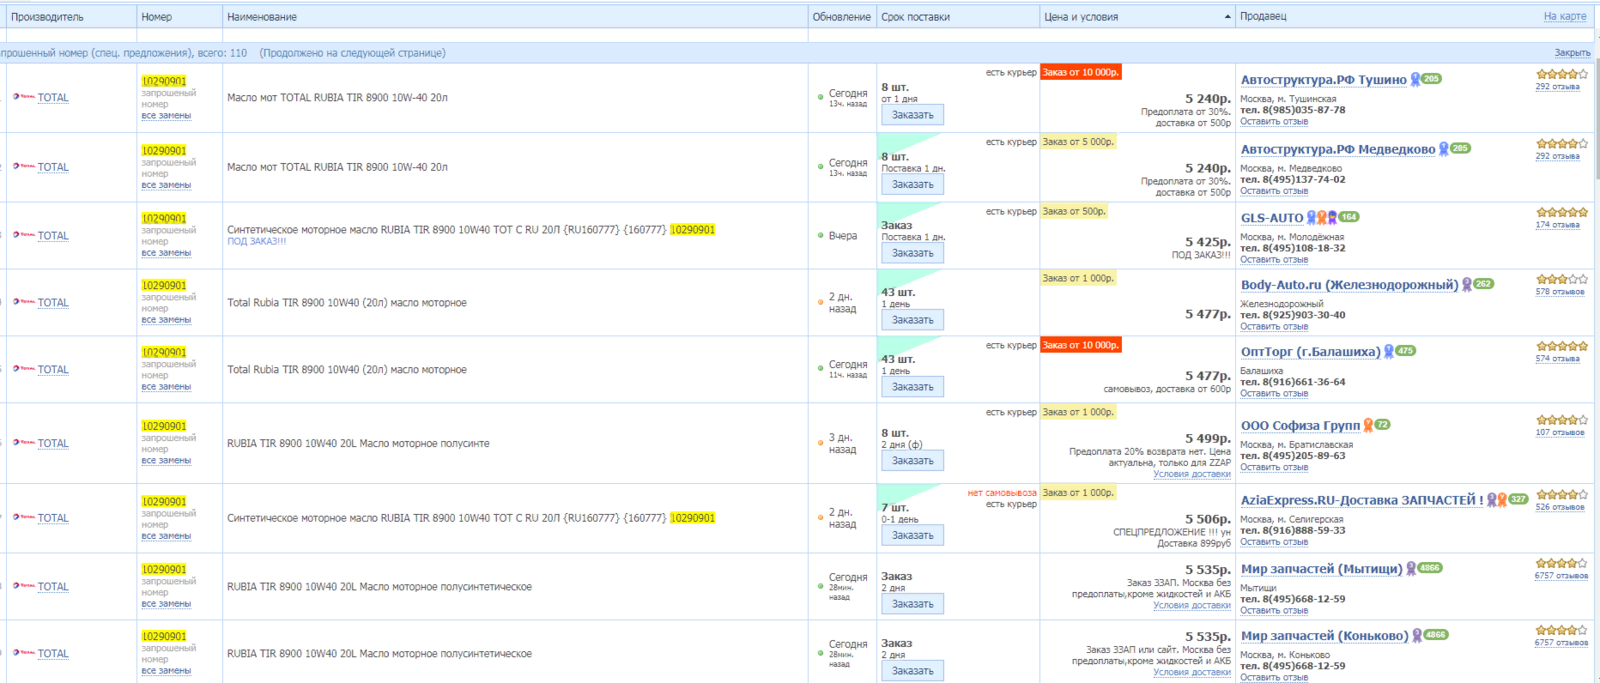Click the TOTAL logo in the GLS-AUTO row
The height and width of the screenshot is (683, 1600).
coord(23,235)
